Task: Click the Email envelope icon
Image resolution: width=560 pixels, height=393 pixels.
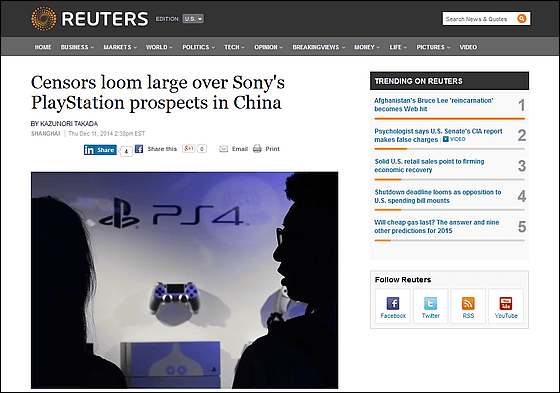Action: coord(224,149)
